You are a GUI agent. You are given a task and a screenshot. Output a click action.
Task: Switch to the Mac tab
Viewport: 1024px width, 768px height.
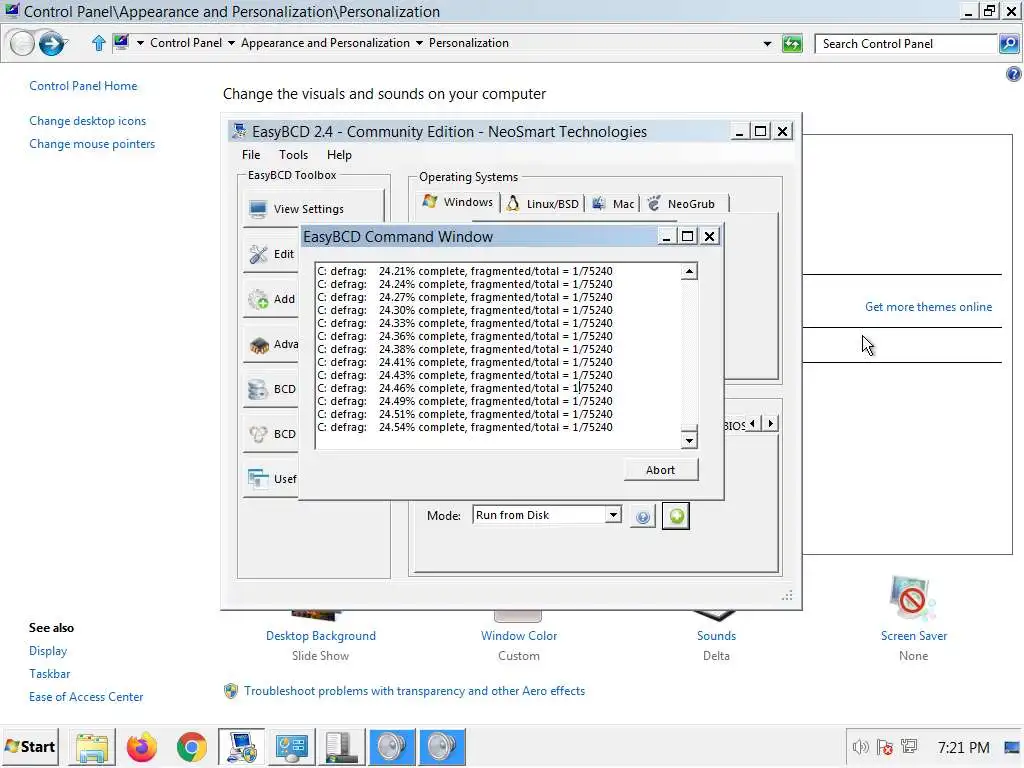(613, 204)
